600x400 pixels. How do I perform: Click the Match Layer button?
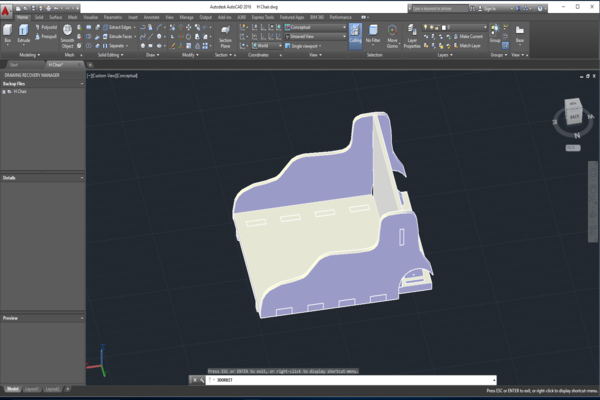tap(467, 46)
